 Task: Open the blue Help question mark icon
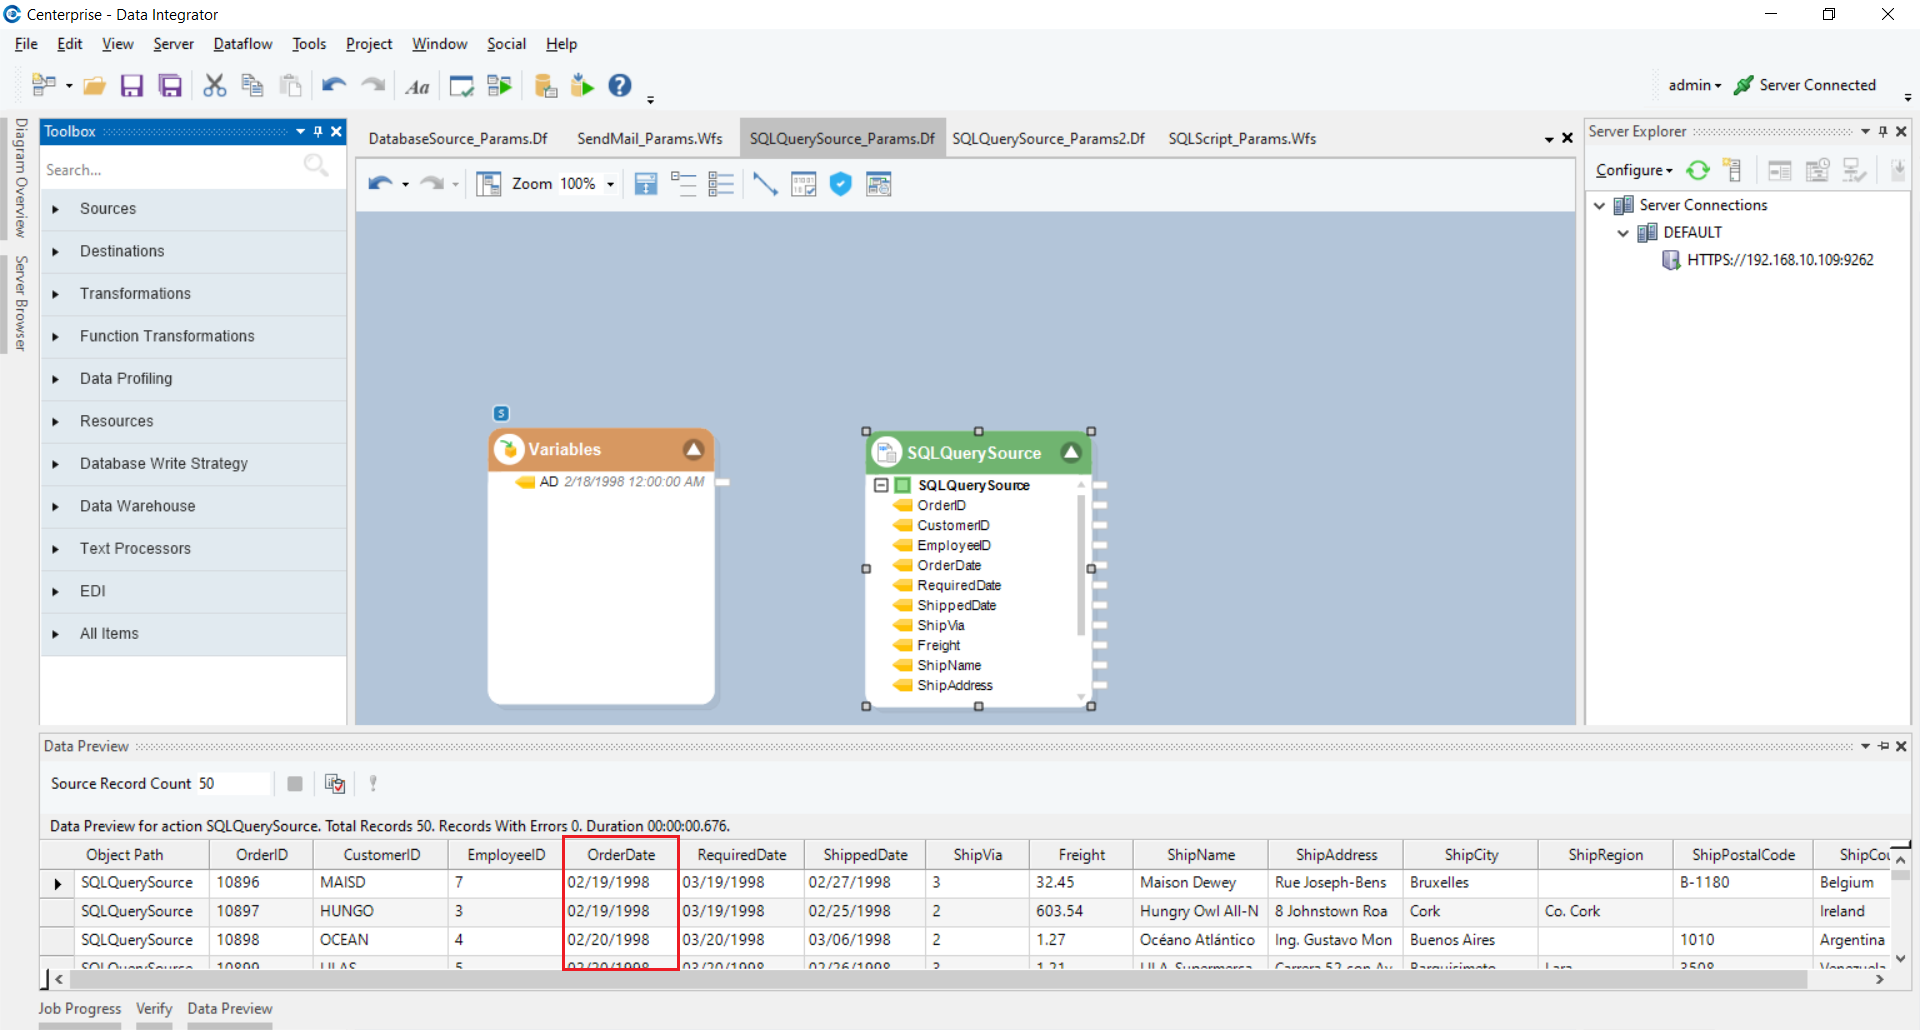click(x=620, y=86)
